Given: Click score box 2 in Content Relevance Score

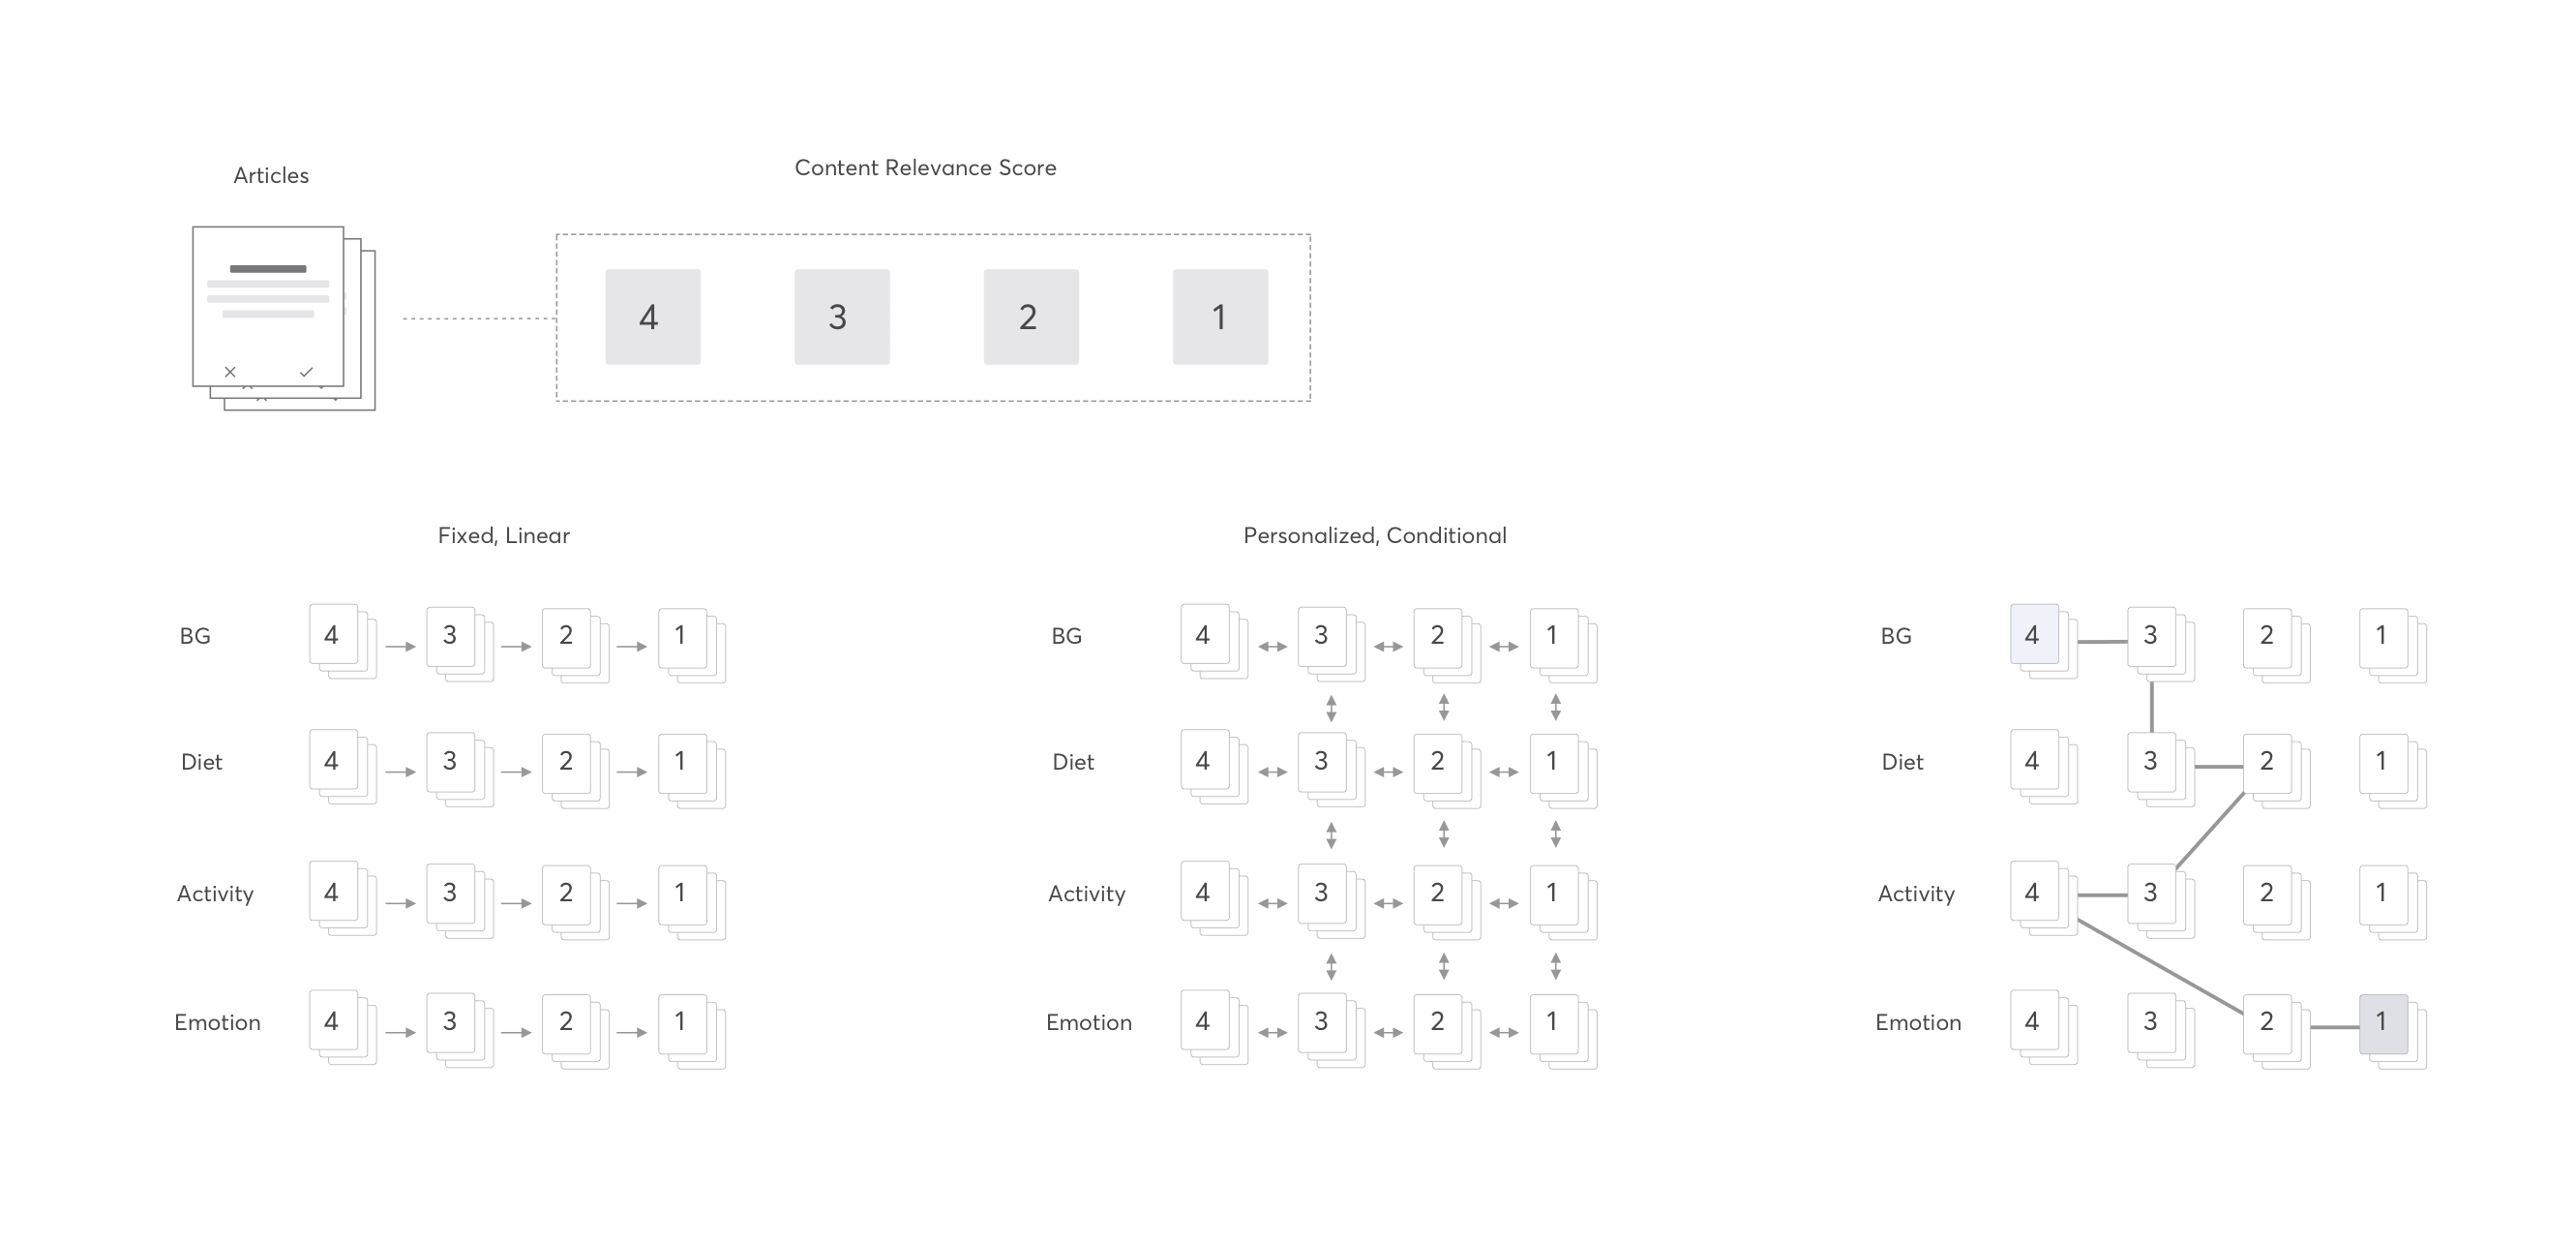Looking at the screenshot, I should 1030,317.
